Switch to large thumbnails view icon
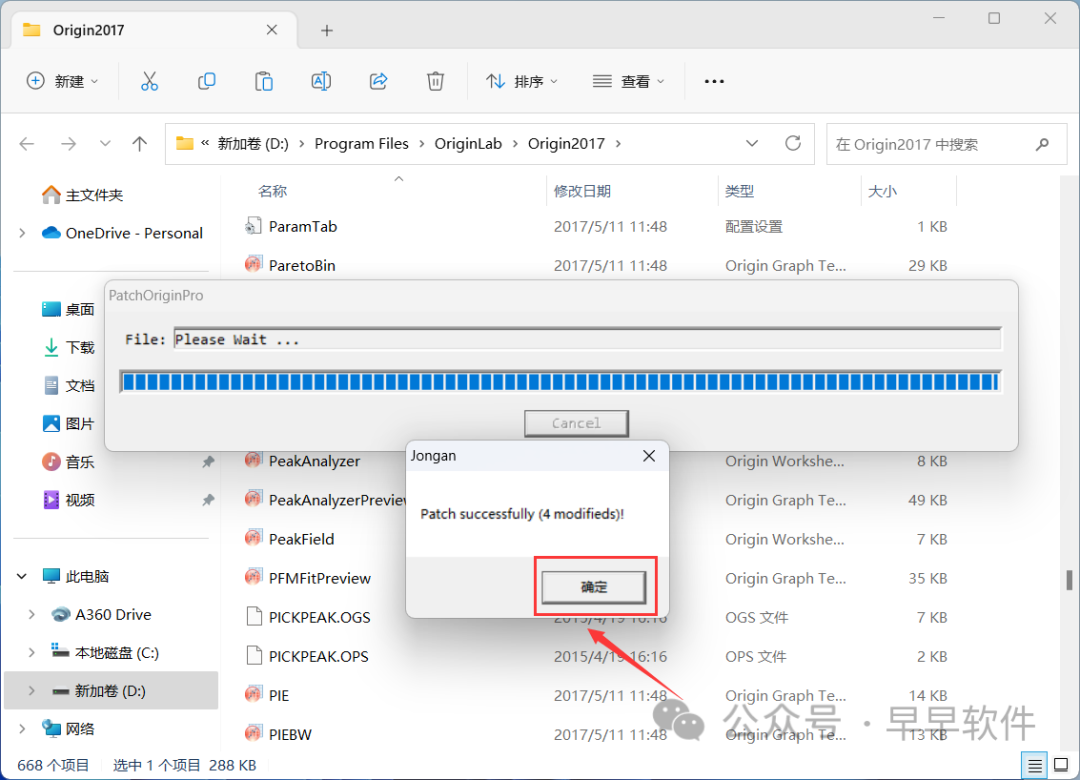Viewport: 1080px width, 780px height. (1061, 765)
